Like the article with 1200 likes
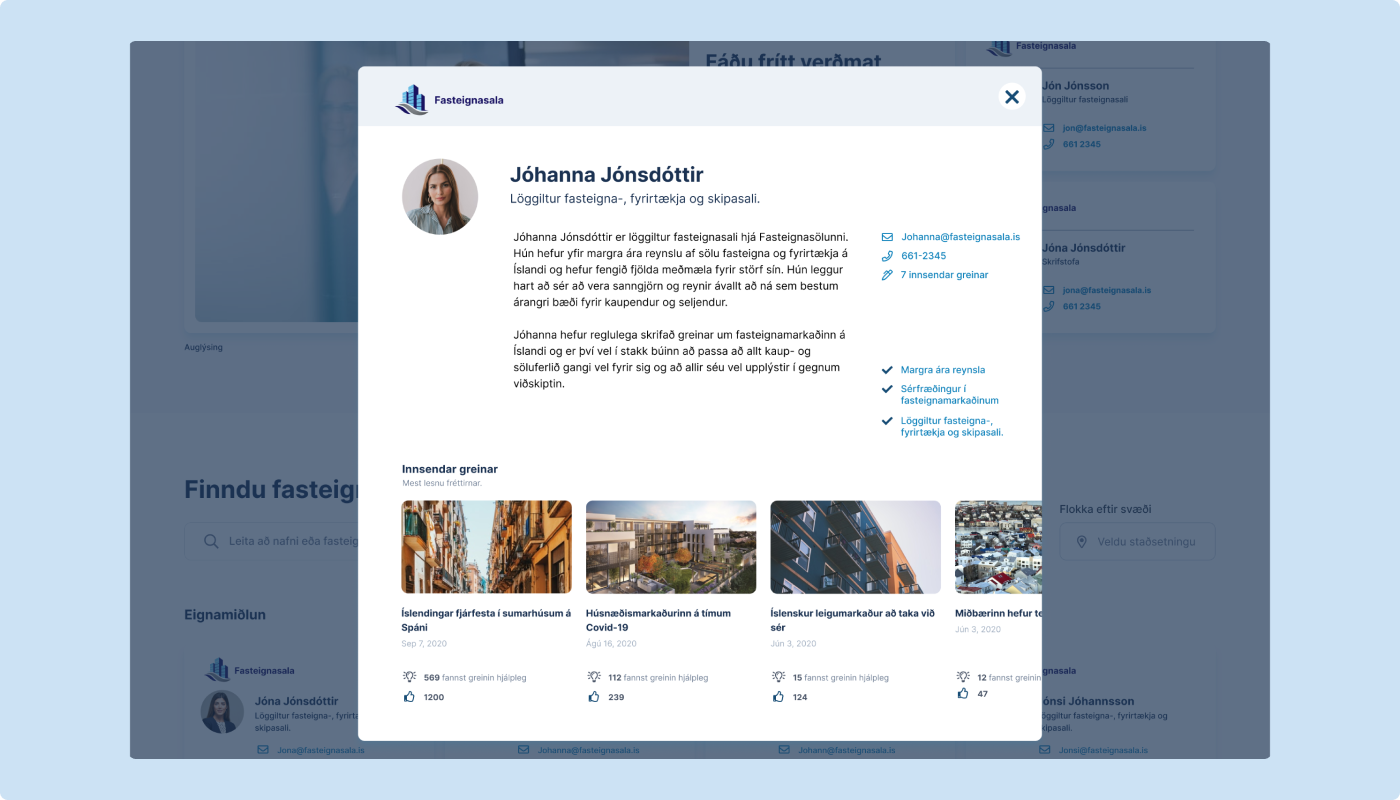1400x800 pixels. (x=409, y=697)
